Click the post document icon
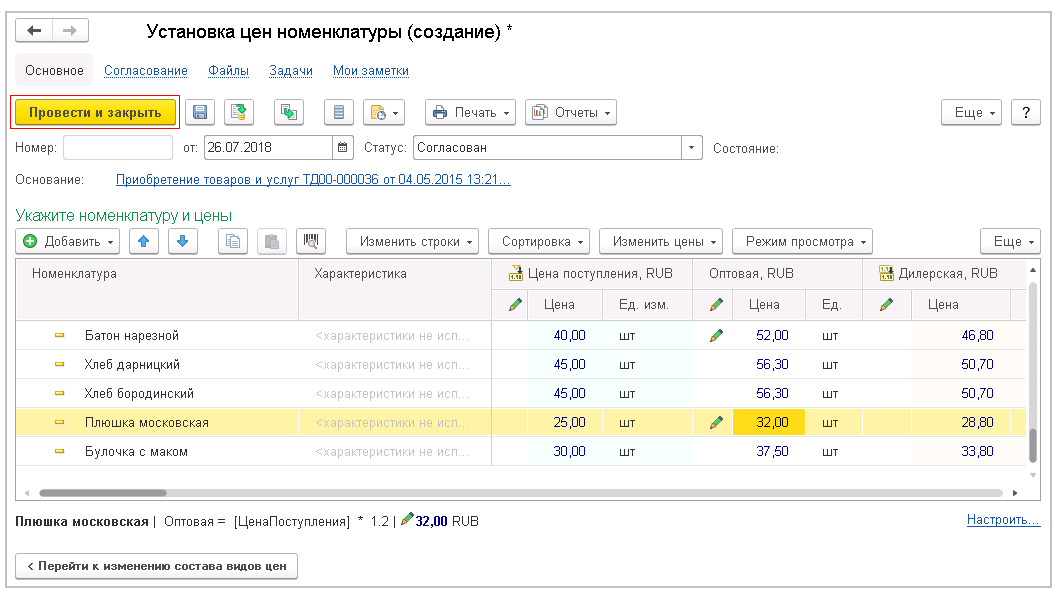Screen dimensions: 1059x596 pos(238,112)
